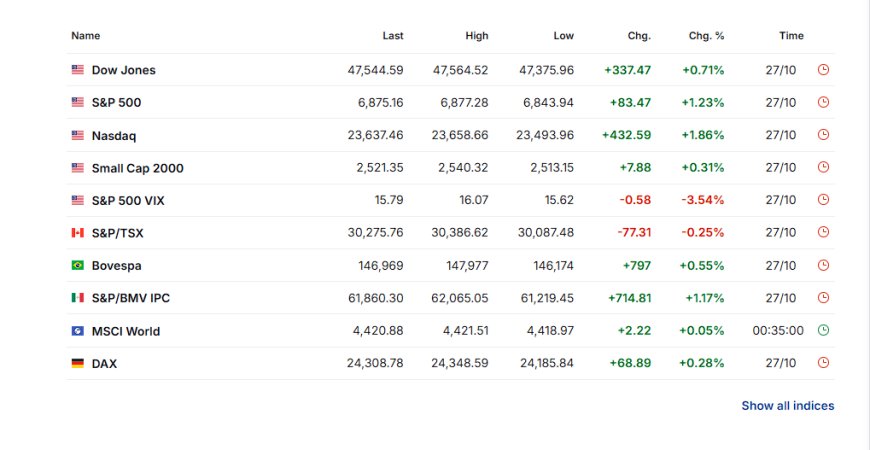The height and width of the screenshot is (450, 870).
Task: Click the red clock icon in Dow Jones row
Action: pyautogui.click(x=823, y=69)
